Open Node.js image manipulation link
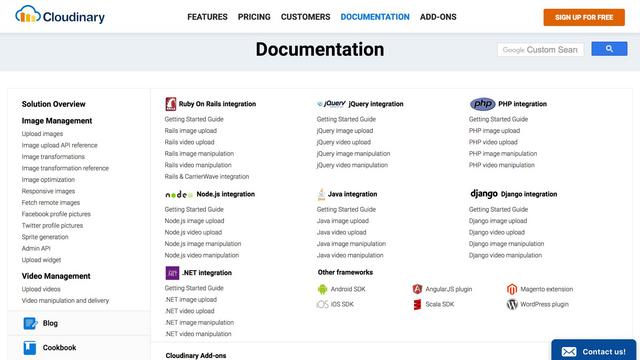Image resolution: width=640 pixels, height=360 pixels. point(203,244)
